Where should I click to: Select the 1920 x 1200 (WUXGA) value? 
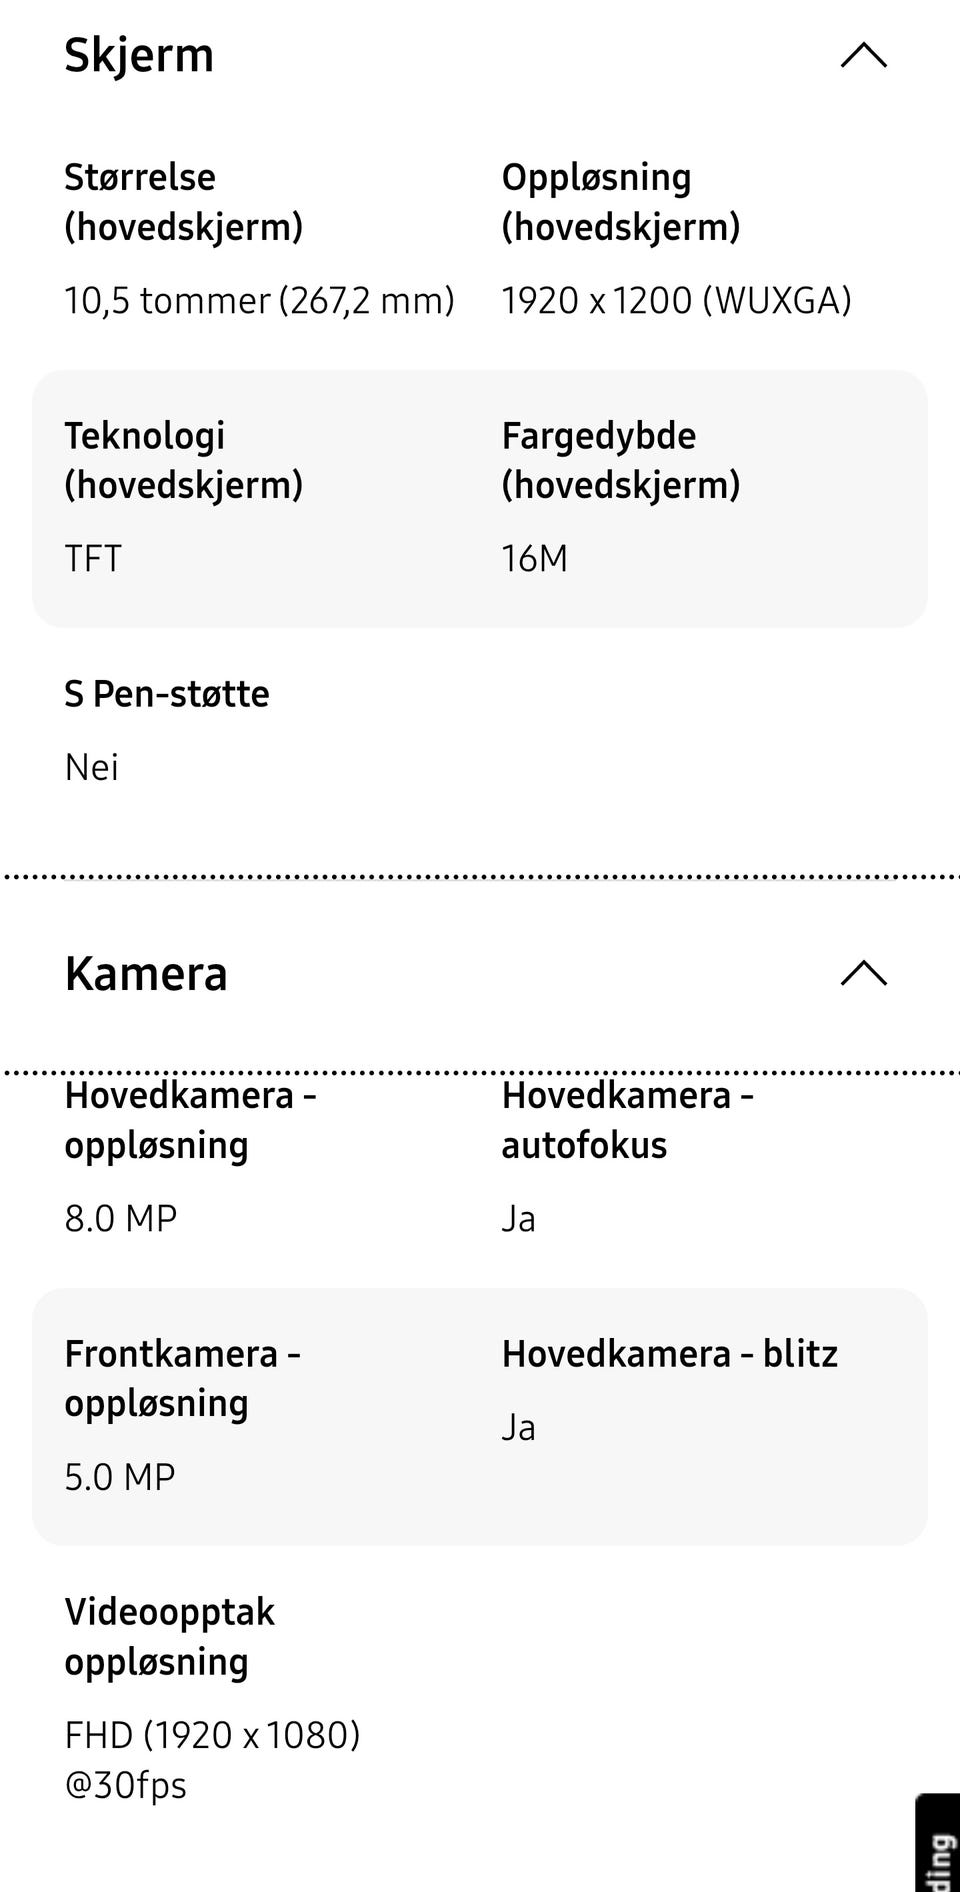coord(676,301)
